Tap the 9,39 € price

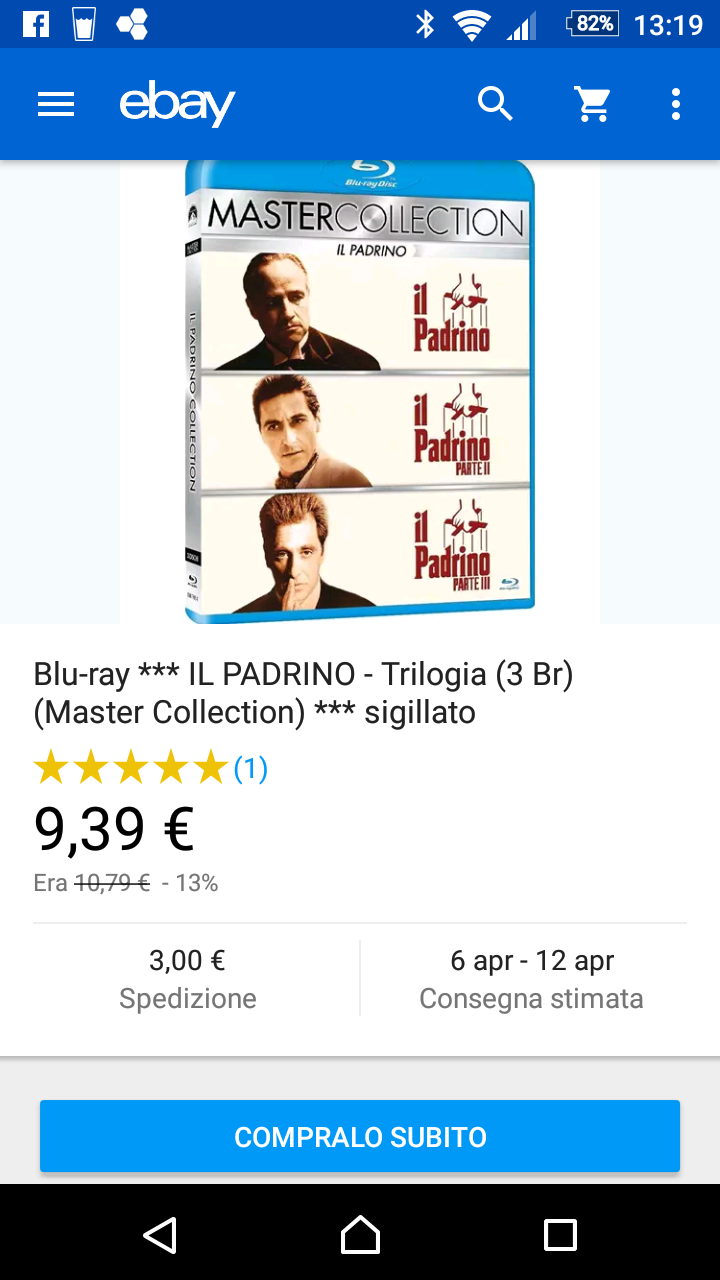click(x=114, y=828)
